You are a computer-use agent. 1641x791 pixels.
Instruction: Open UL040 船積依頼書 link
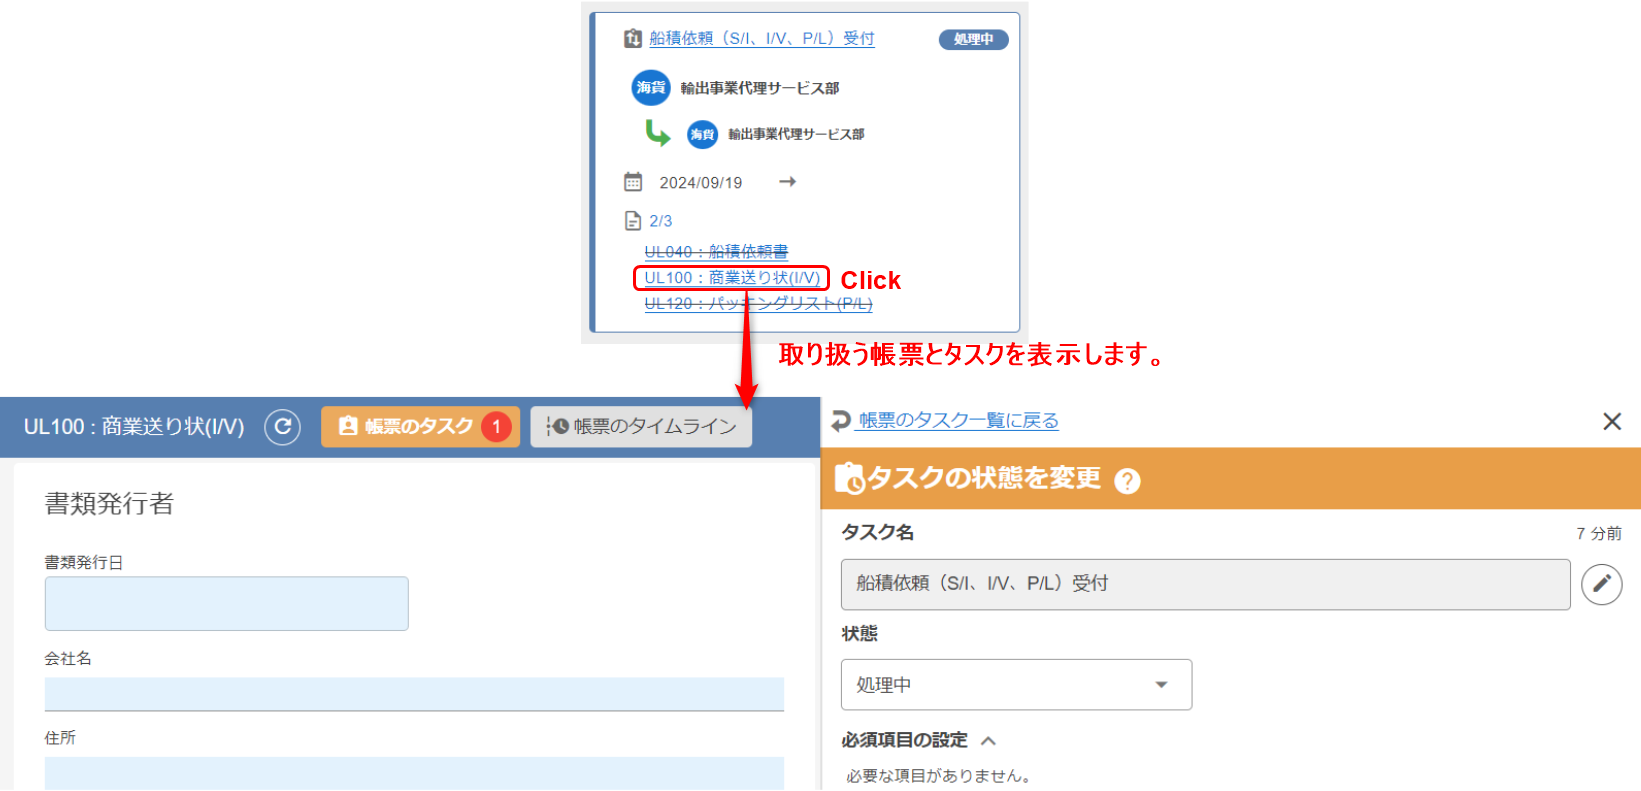[x=716, y=252]
